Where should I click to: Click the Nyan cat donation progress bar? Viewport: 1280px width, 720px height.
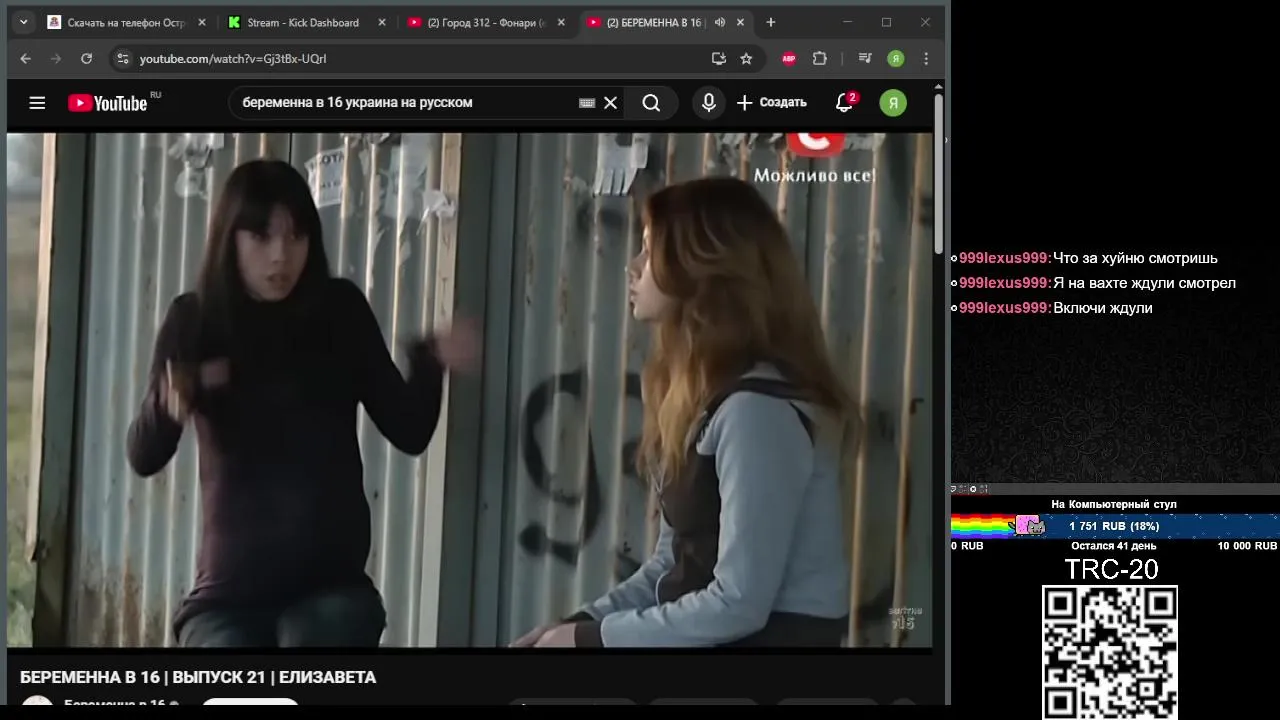(x=1115, y=526)
